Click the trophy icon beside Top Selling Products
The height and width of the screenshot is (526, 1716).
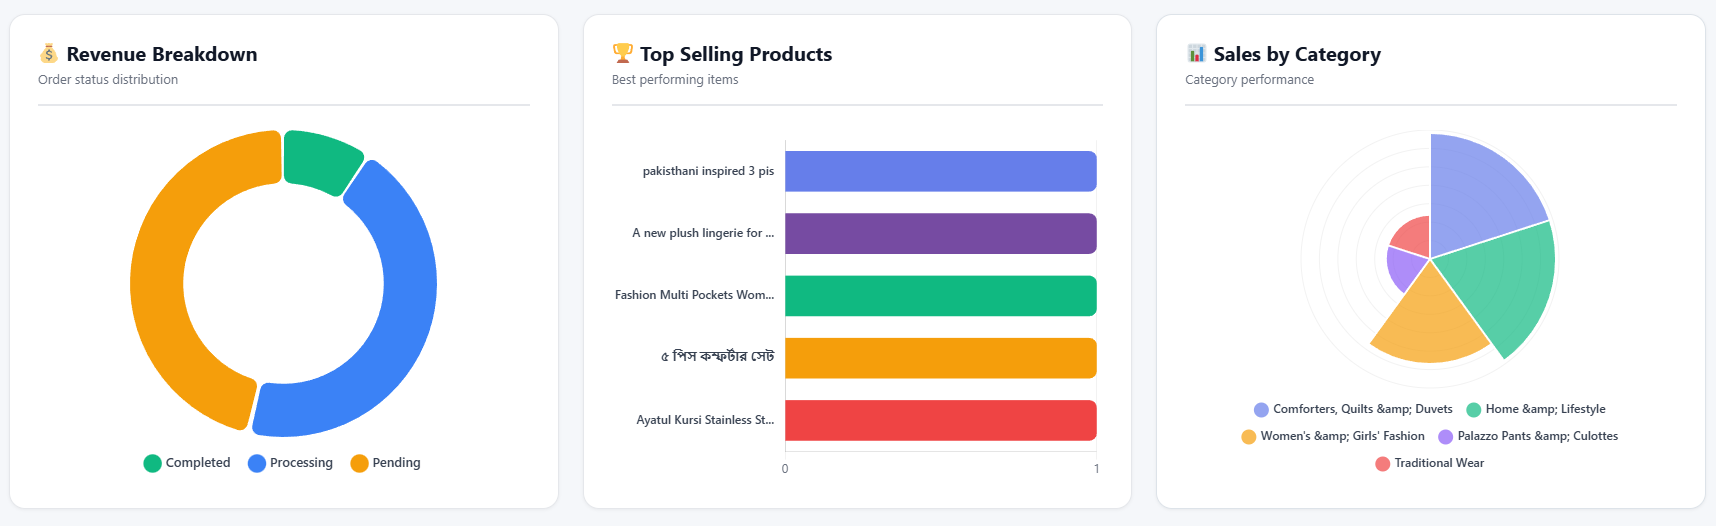tap(622, 53)
